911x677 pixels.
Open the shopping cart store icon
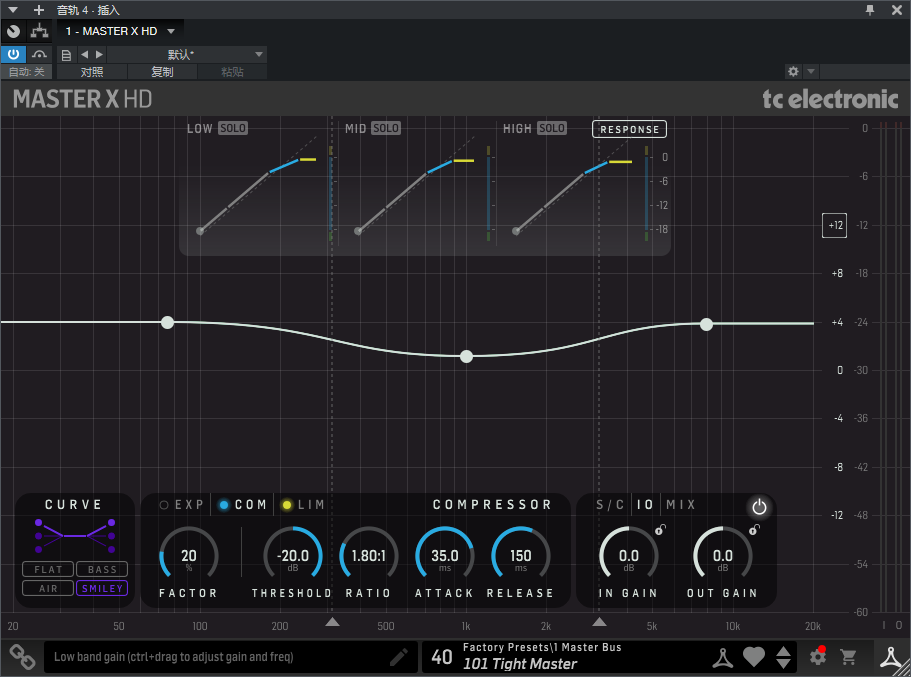coord(848,657)
